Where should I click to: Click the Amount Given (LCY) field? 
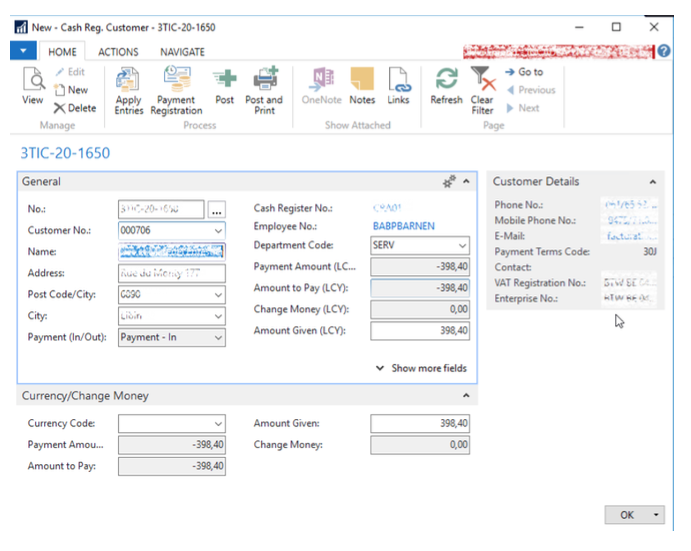click(x=420, y=331)
